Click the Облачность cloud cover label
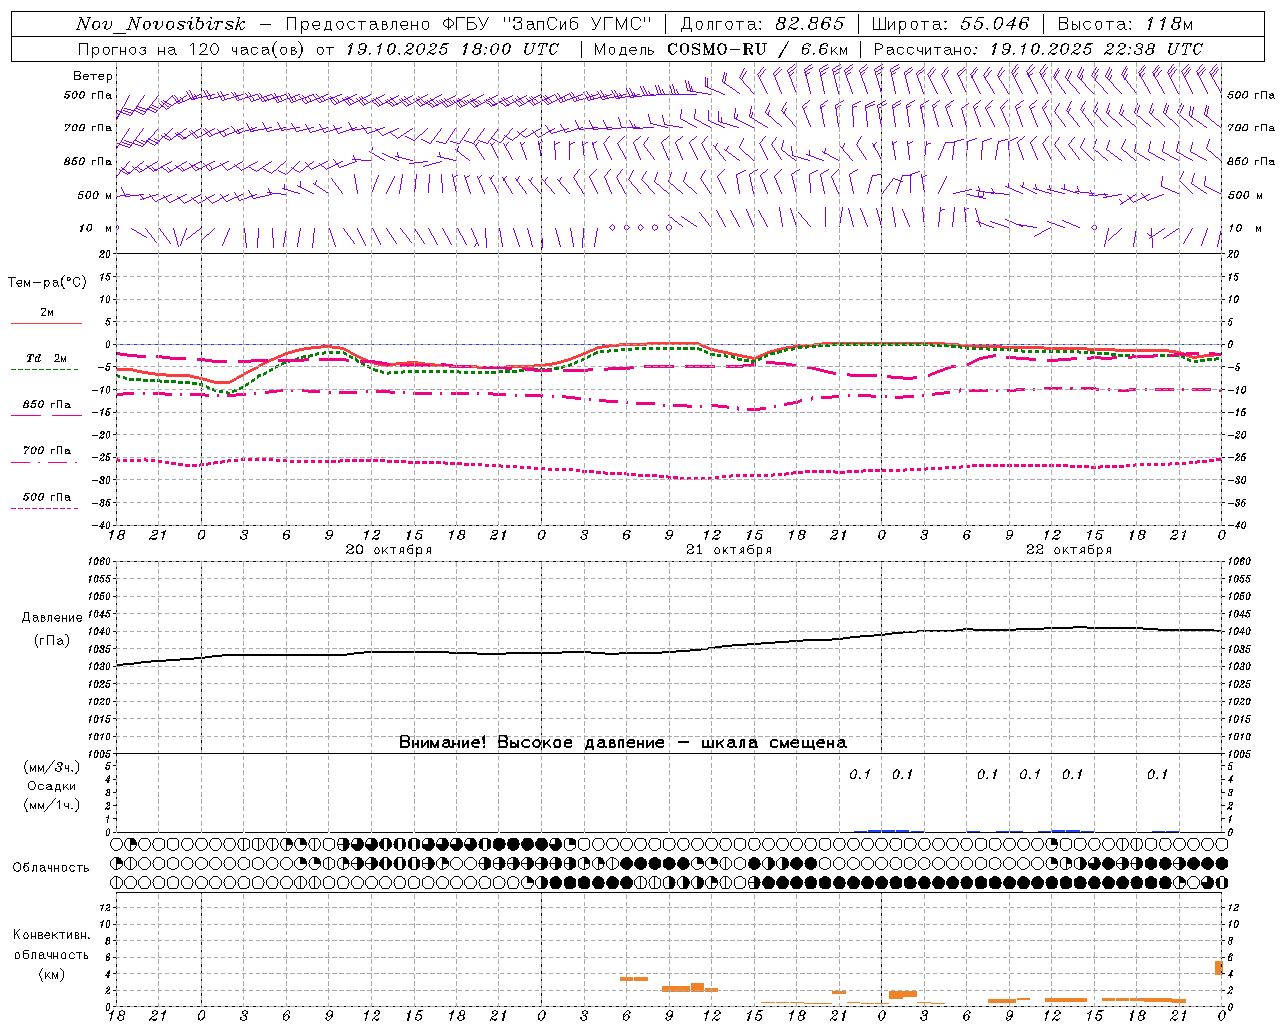 tap(51, 868)
